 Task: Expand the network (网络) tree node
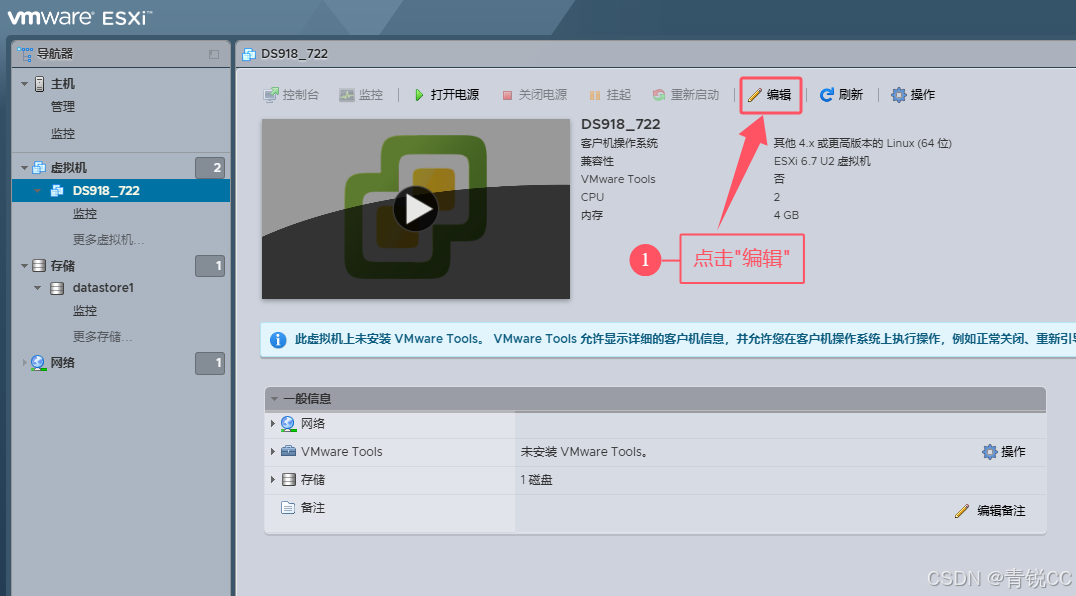tap(25, 362)
